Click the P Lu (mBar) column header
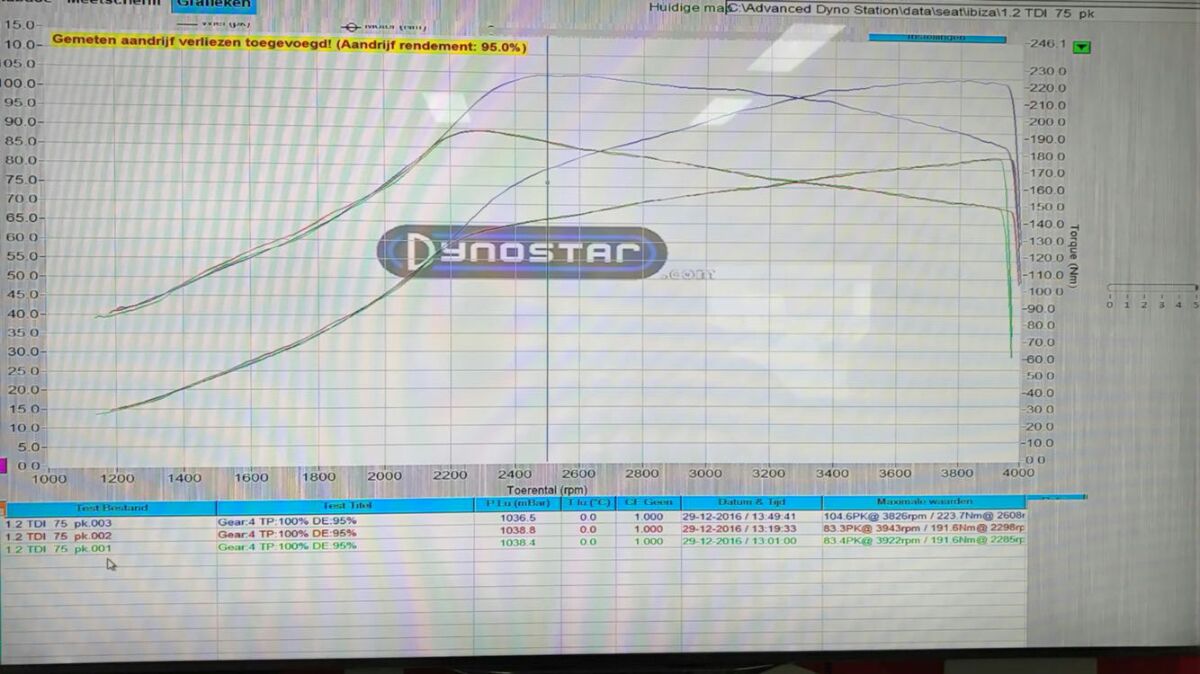The width and height of the screenshot is (1200, 674). coord(517,503)
